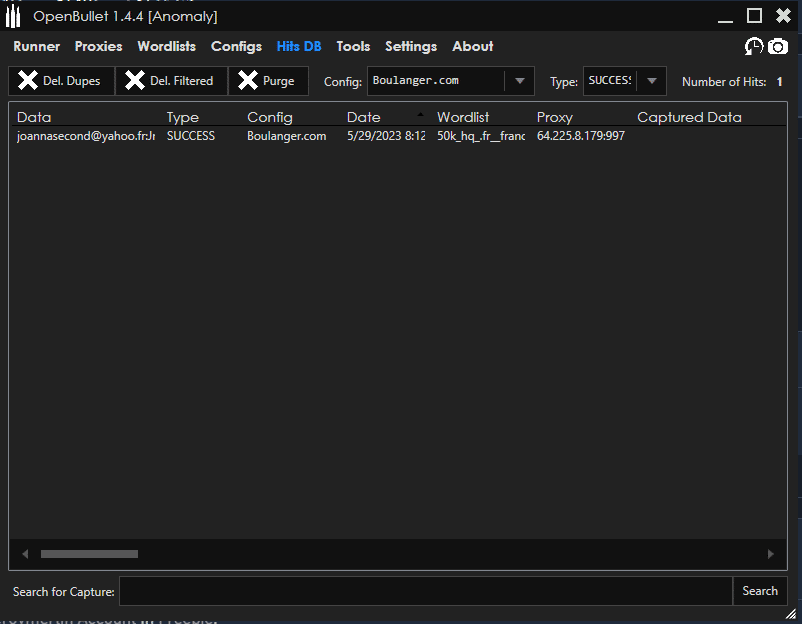Click the horizontal scrollbar thumb
Image resolution: width=802 pixels, height=624 pixels.
point(89,554)
